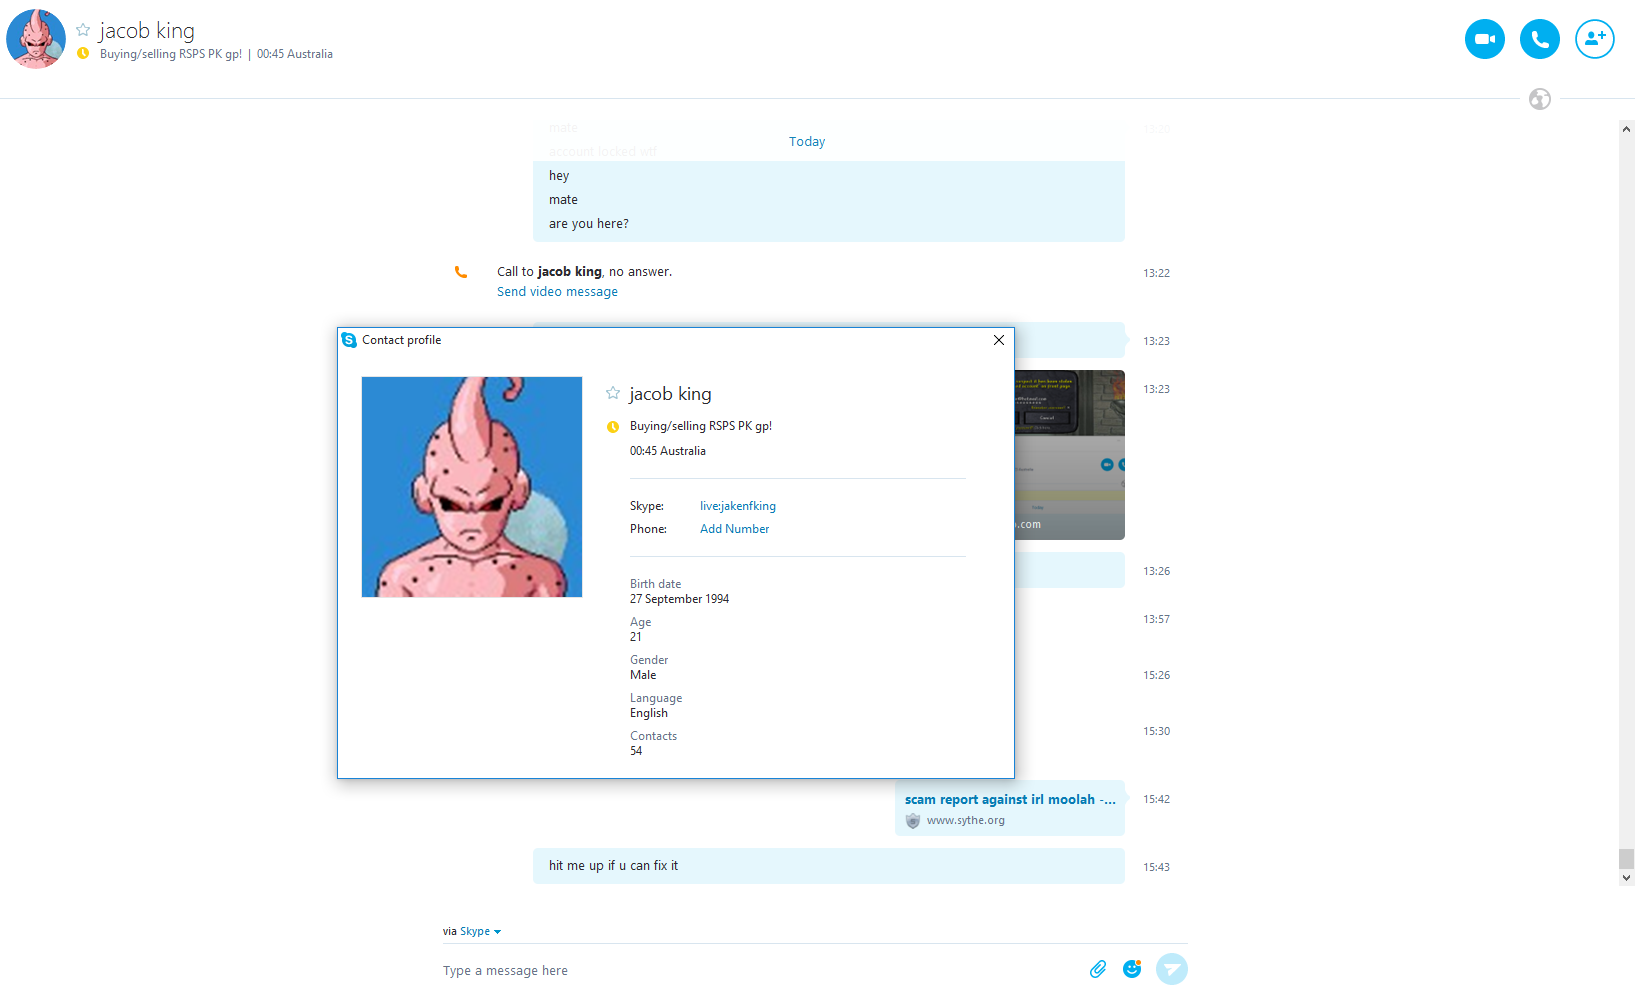Click the orange missed call phone icon
Screen dimensions: 1636x990
coord(461,272)
